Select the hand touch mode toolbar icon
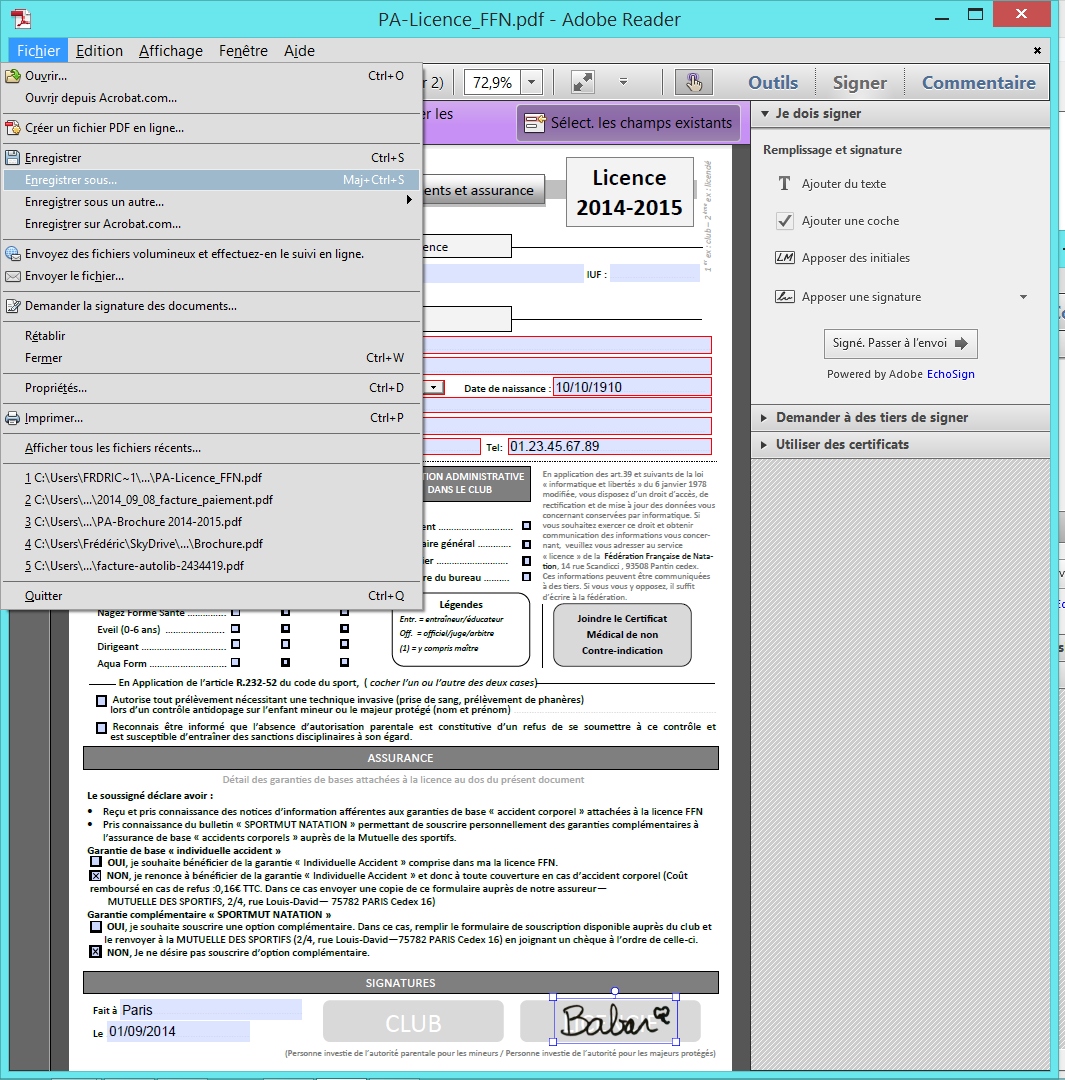 tap(693, 82)
